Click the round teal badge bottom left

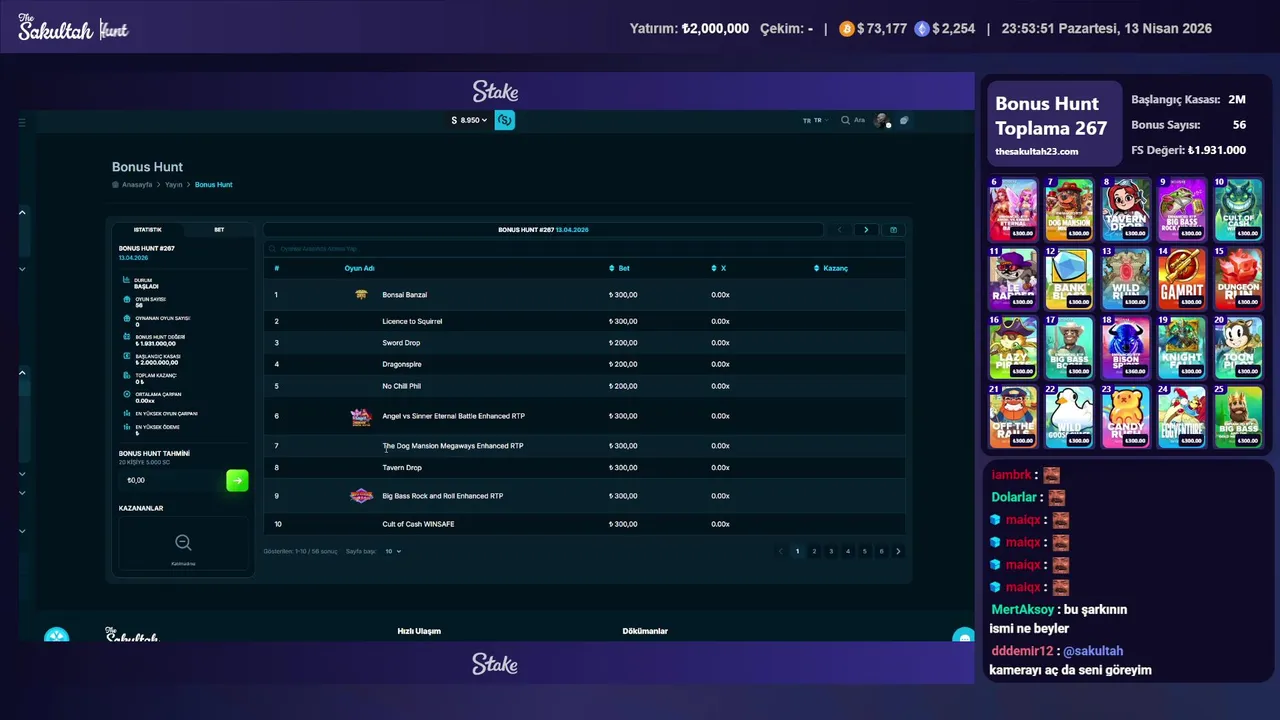click(57, 635)
